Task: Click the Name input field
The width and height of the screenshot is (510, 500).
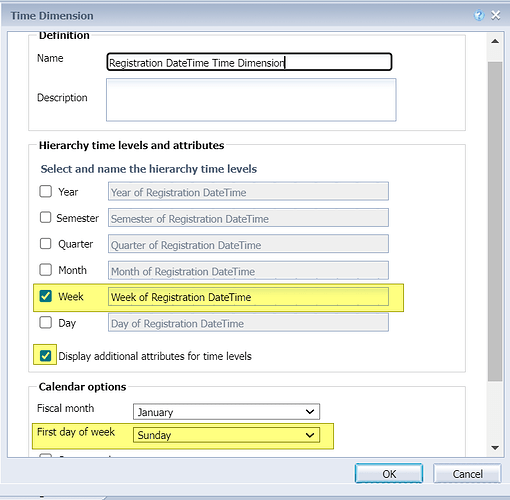Action: 249,62
